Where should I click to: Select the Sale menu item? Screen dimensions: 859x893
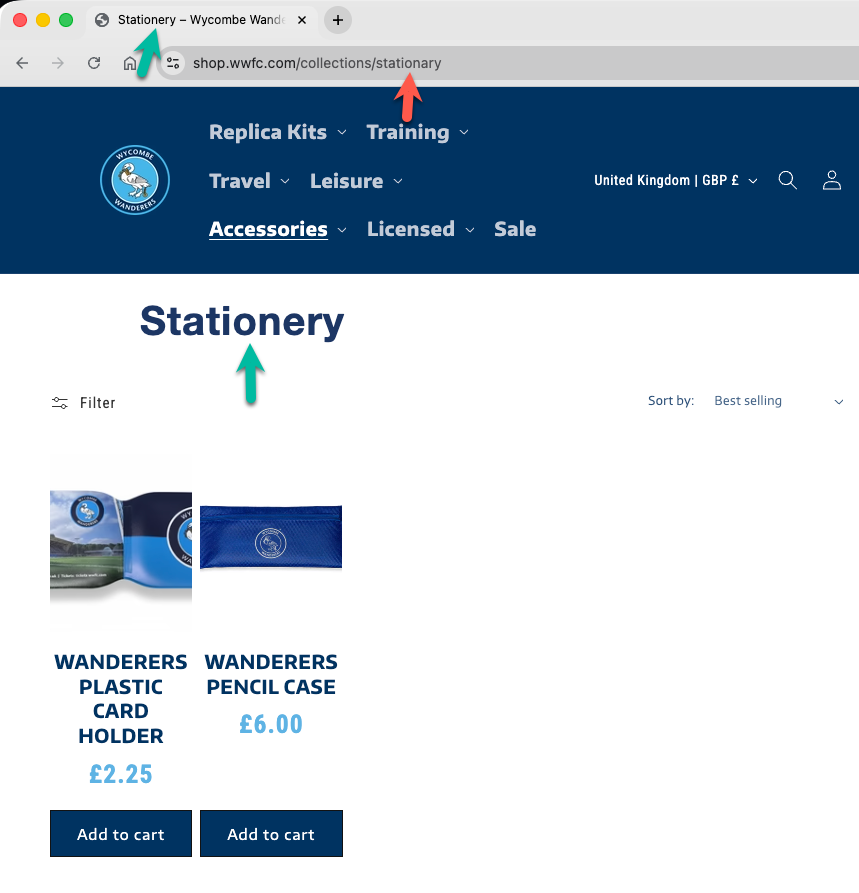(x=515, y=229)
